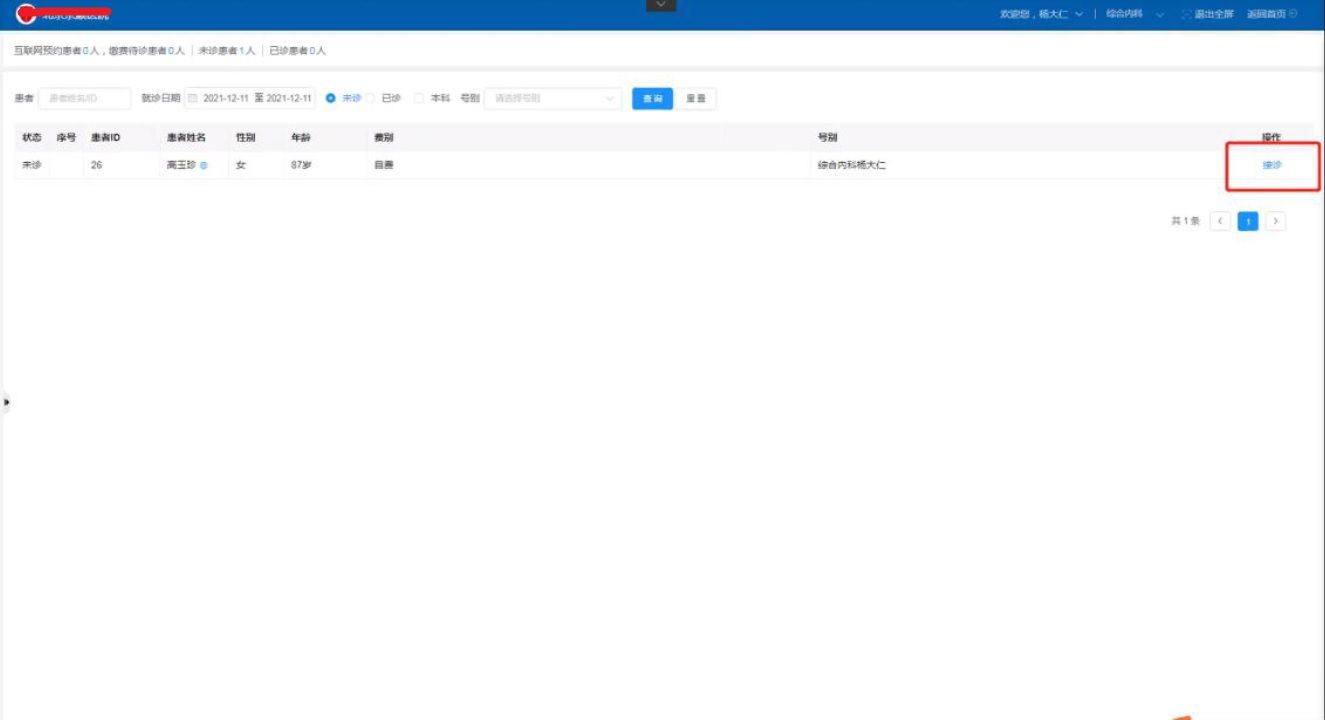Viewport: 1325px width, 720px height.
Task: Select the 已诊 radio button
Action: (x=371, y=98)
